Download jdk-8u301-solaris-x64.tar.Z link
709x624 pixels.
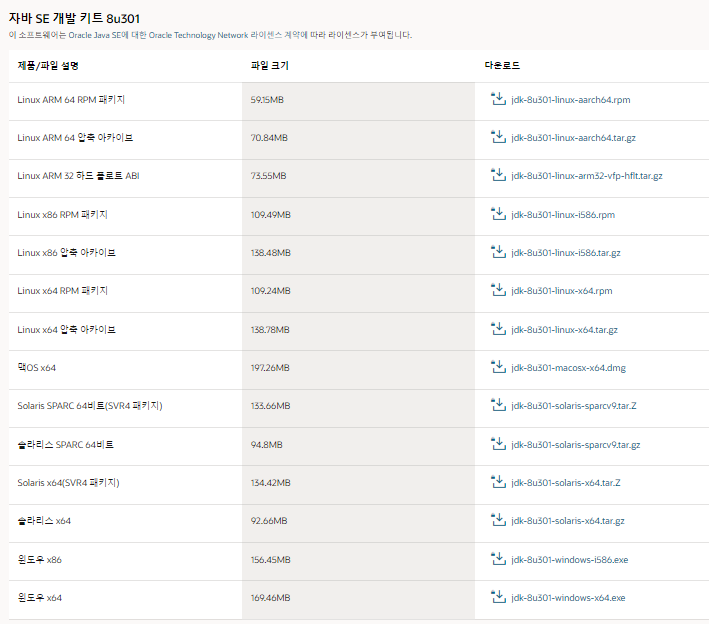pos(566,482)
